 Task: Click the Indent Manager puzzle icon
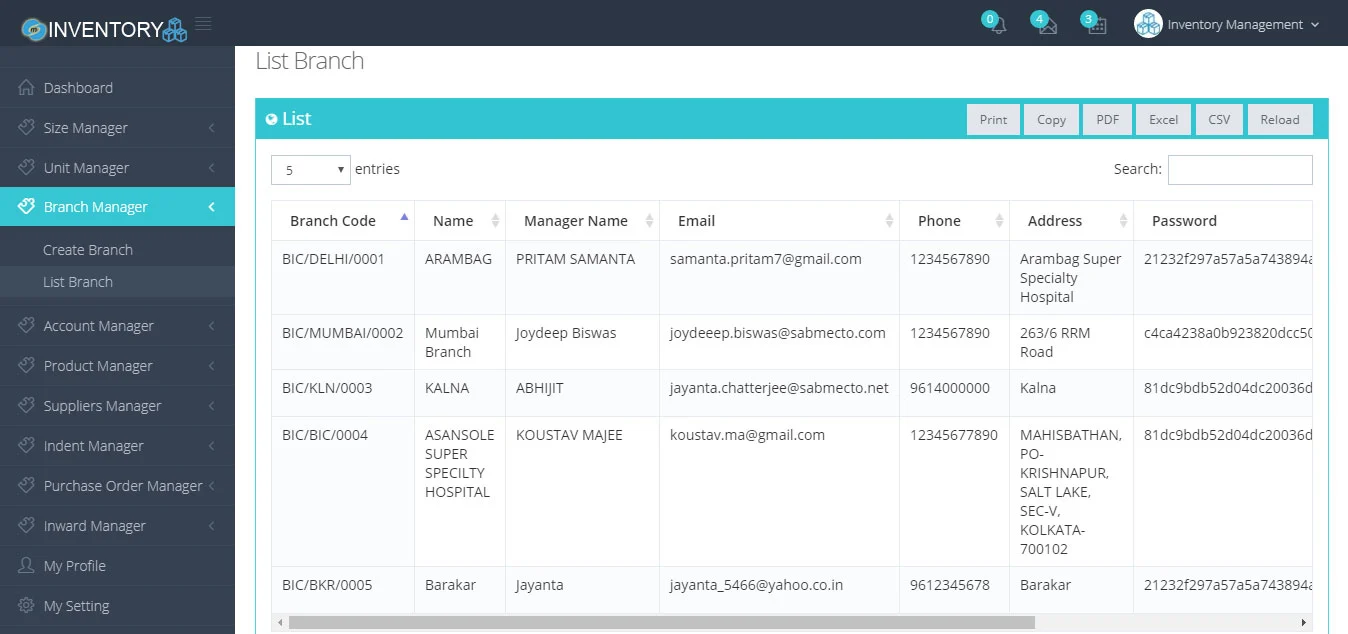(27, 446)
